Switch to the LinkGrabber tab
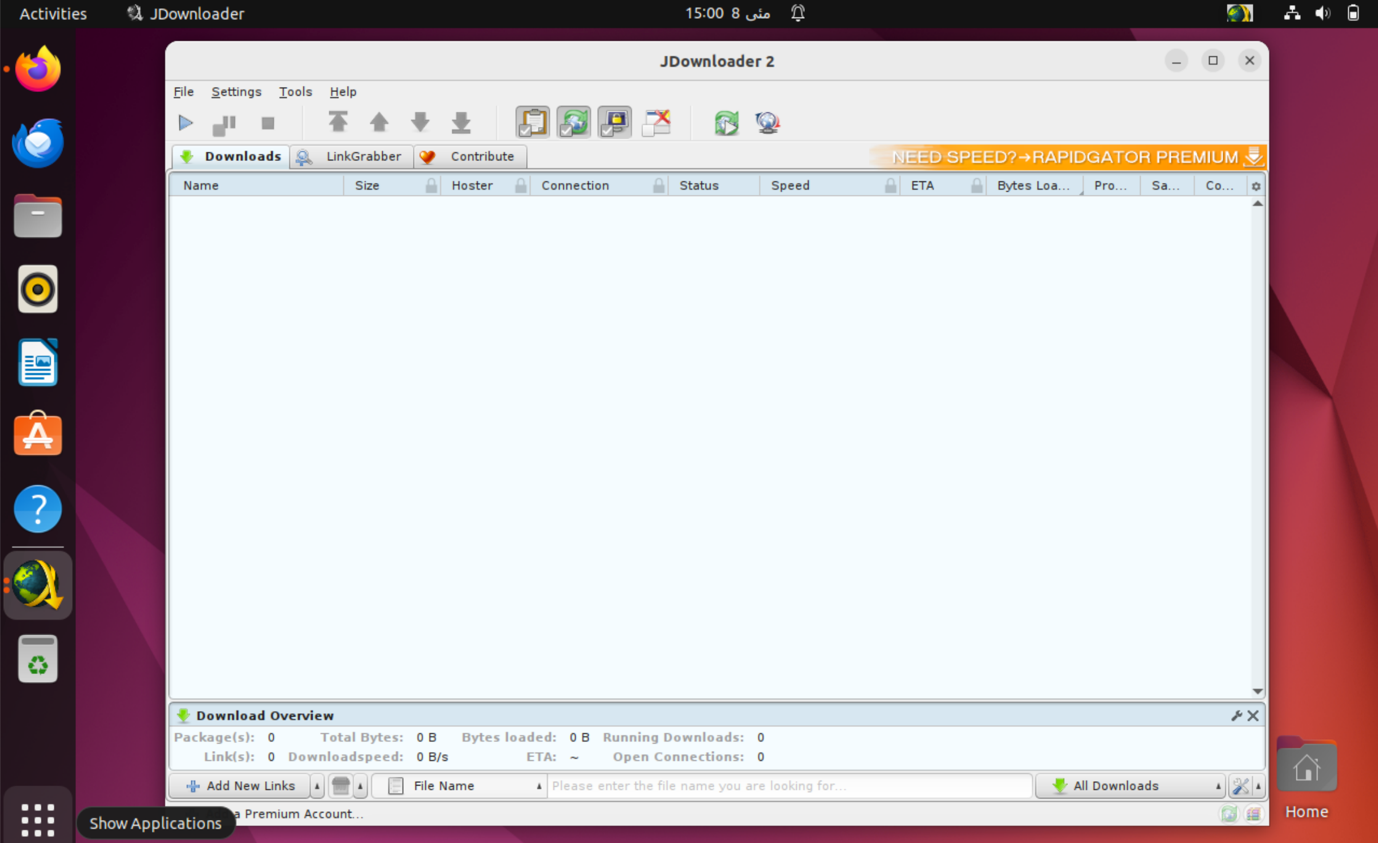Screen dimensions: 1378x843 tap(352, 157)
